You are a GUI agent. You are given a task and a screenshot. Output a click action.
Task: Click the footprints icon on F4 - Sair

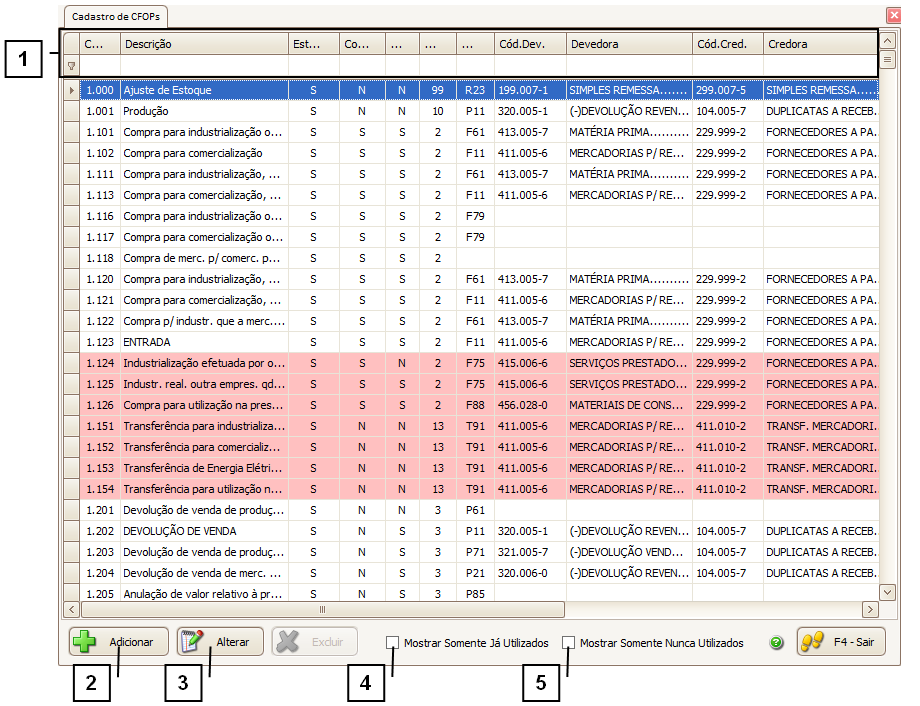point(813,642)
